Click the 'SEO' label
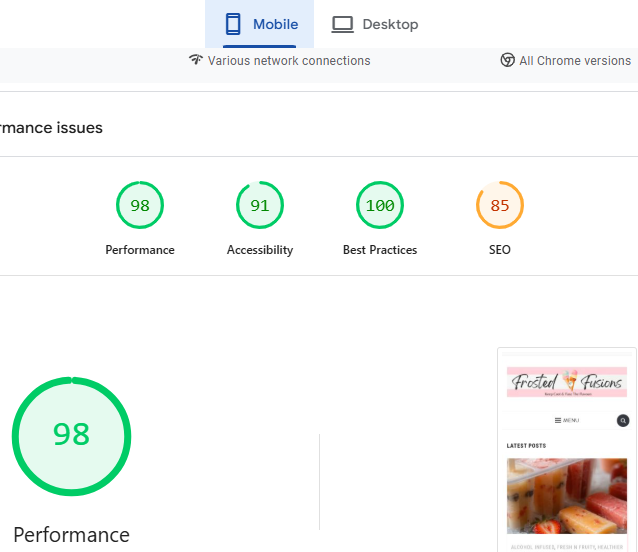 click(500, 250)
